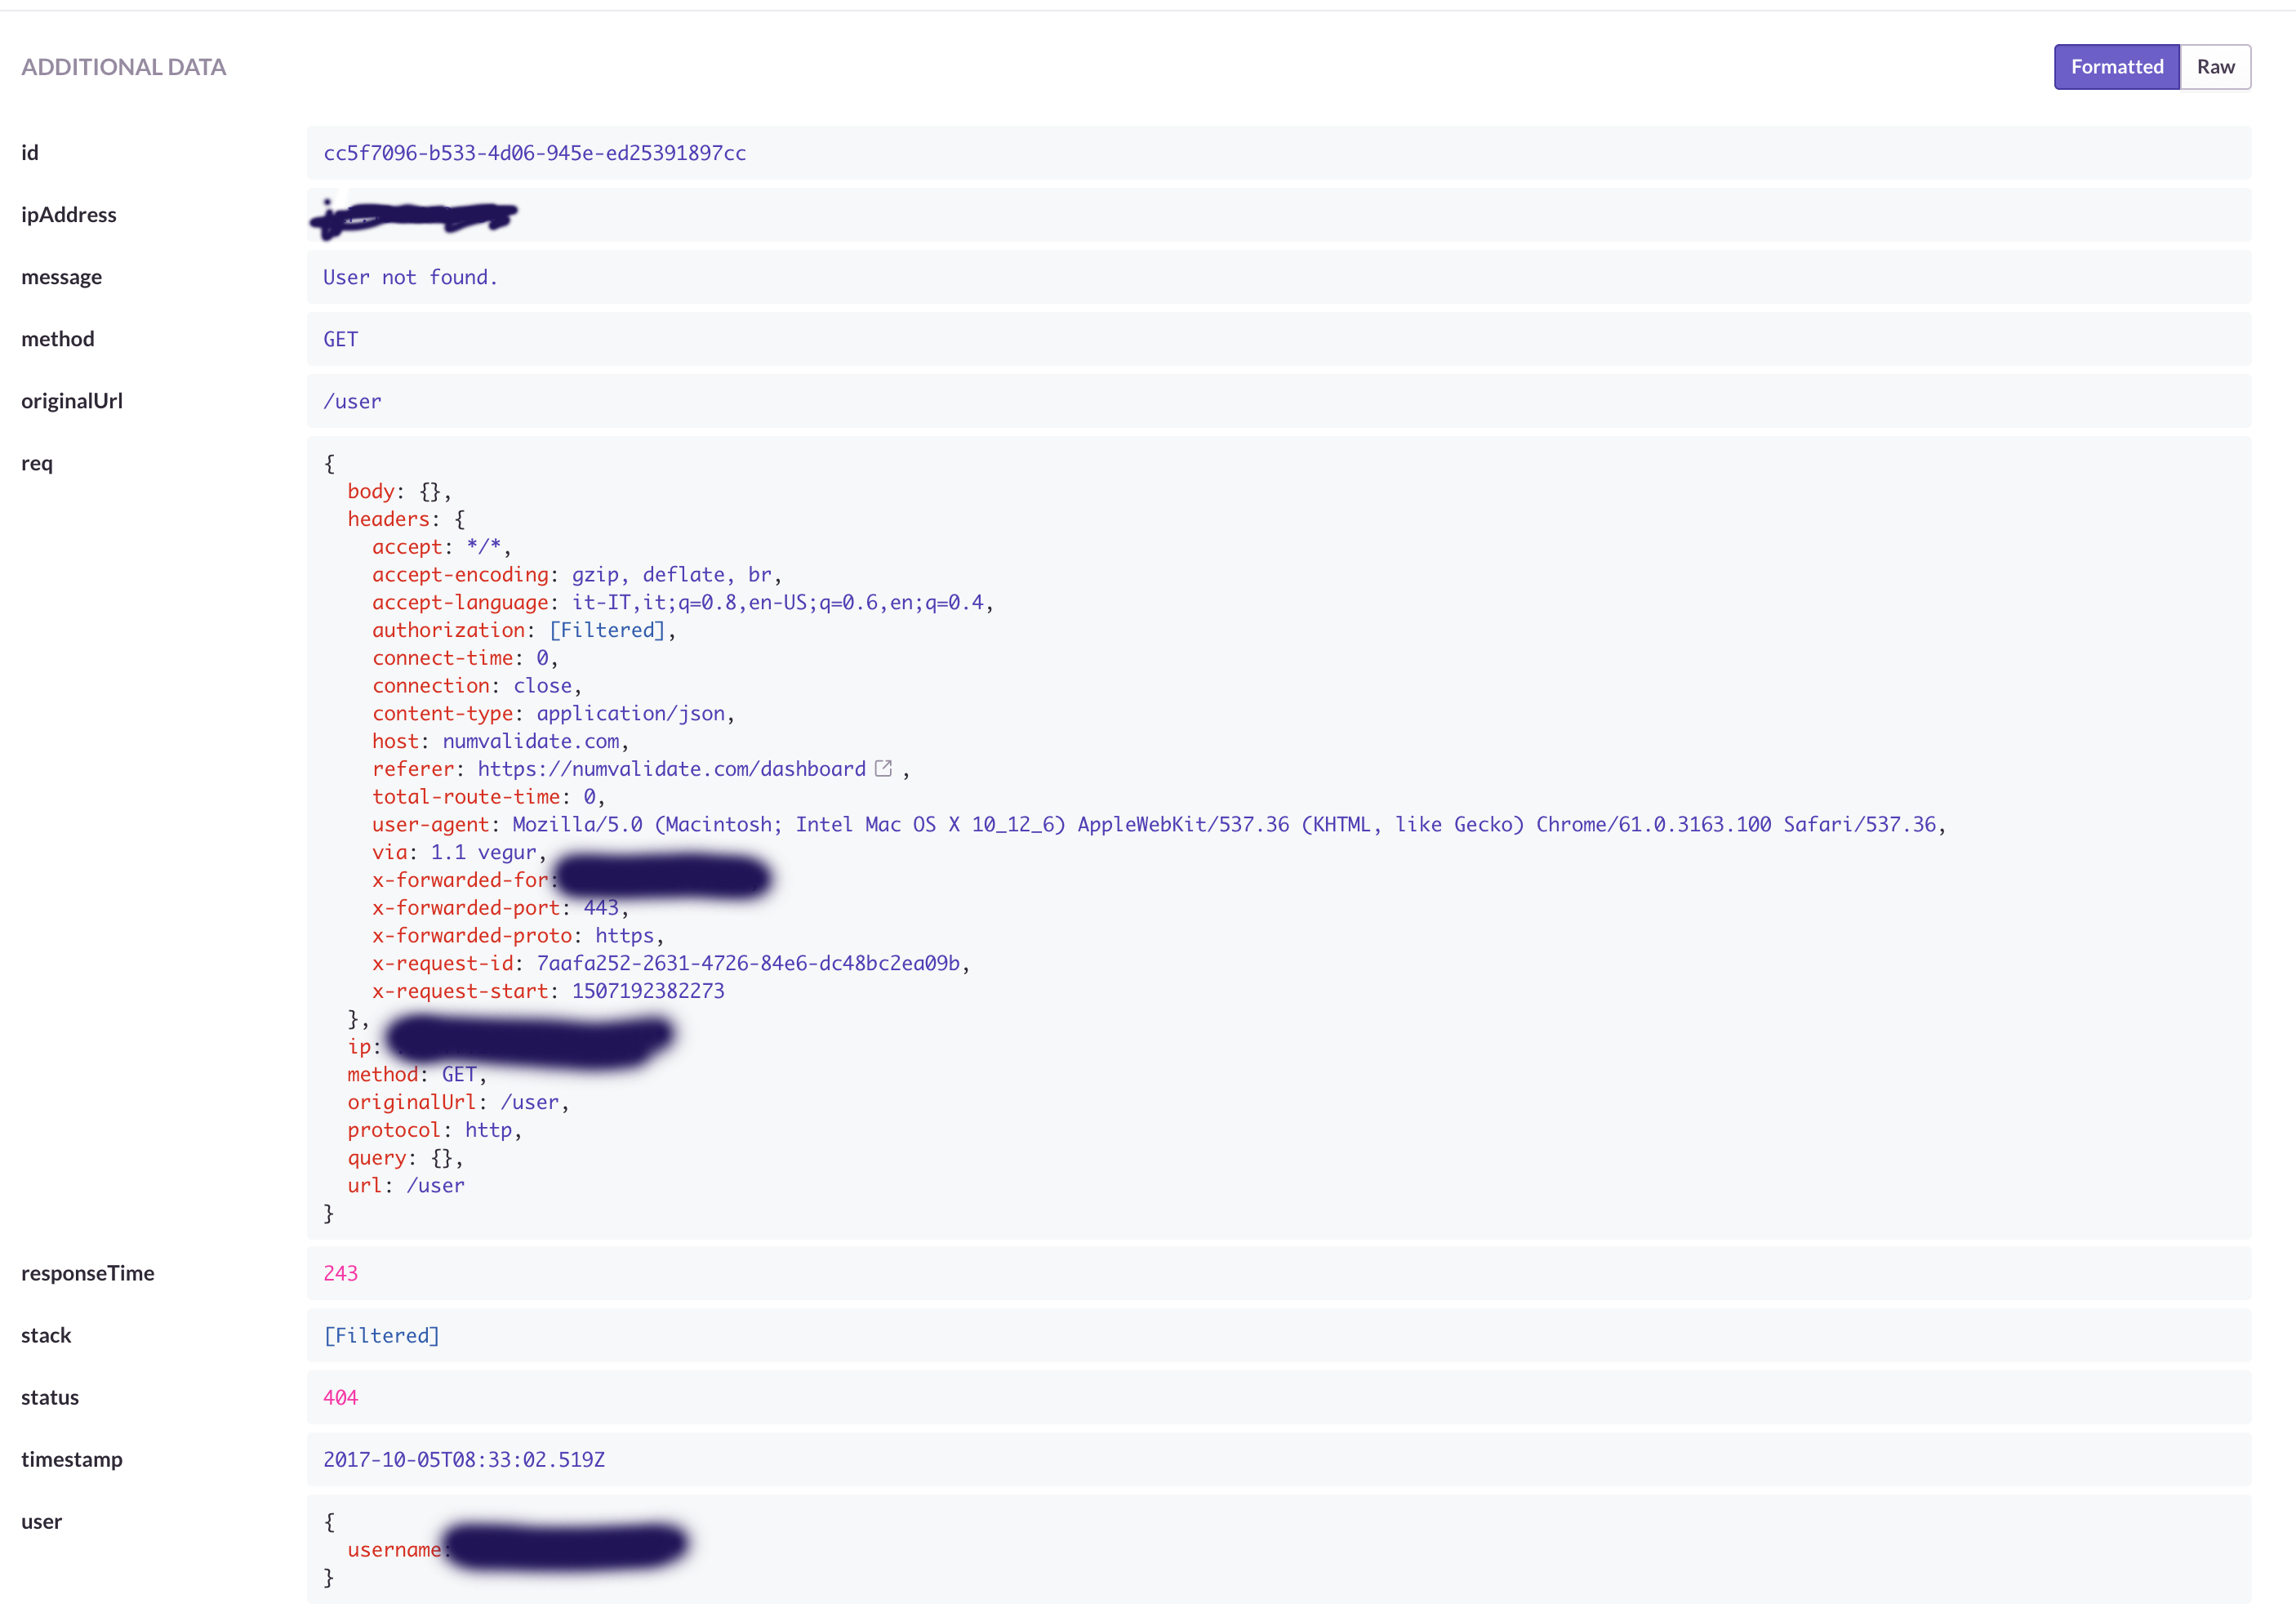Click the external link icon beside referer URL

(x=884, y=768)
